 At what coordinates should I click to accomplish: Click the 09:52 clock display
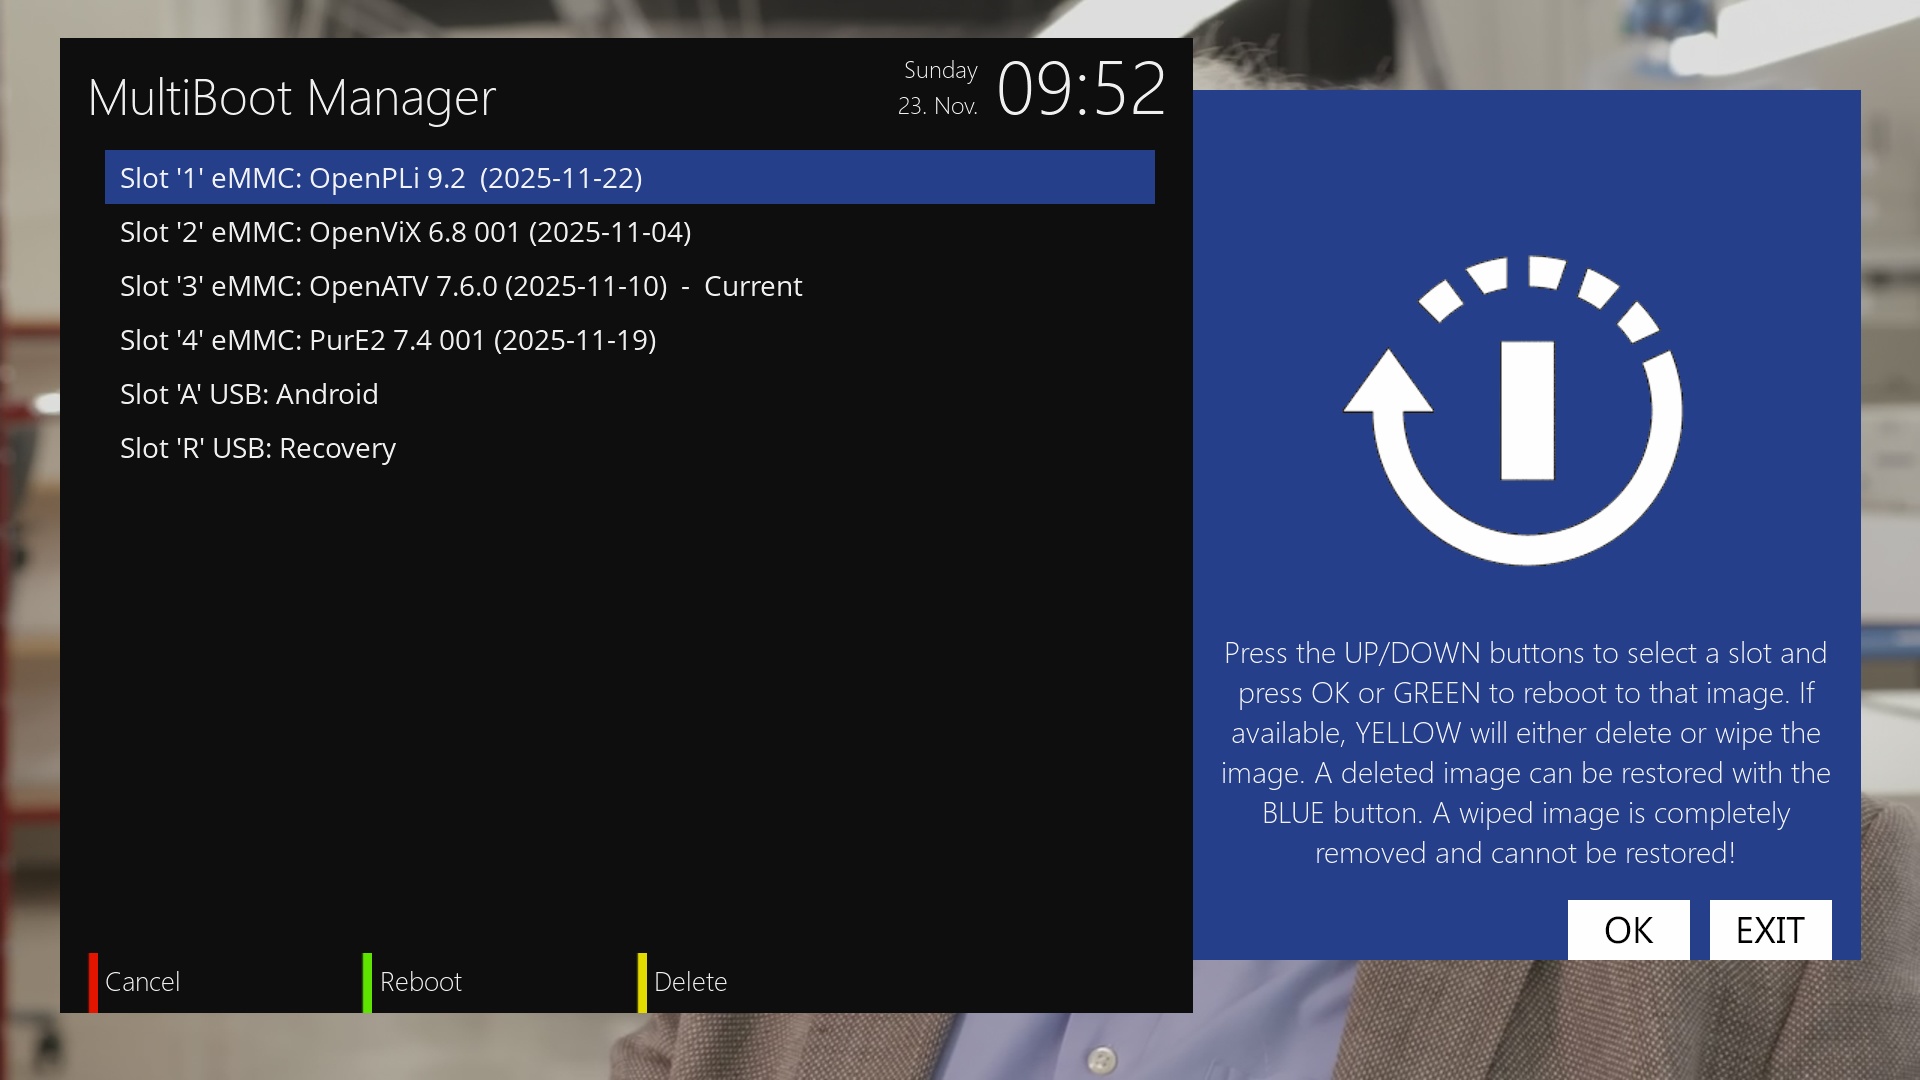(x=1081, y=90)
